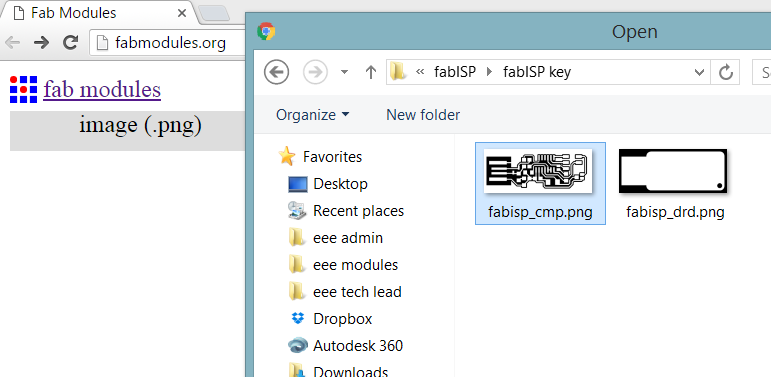The image size is (771, 377).
Task: Click fabISP in the breadcrumb path
Action: (x=455, y=73)
